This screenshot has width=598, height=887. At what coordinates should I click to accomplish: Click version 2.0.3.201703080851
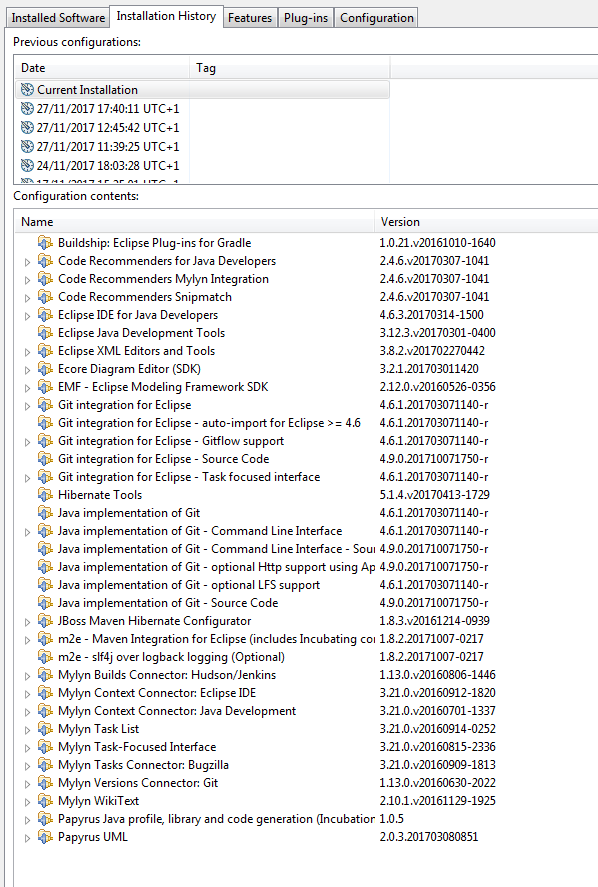[428, 837]
